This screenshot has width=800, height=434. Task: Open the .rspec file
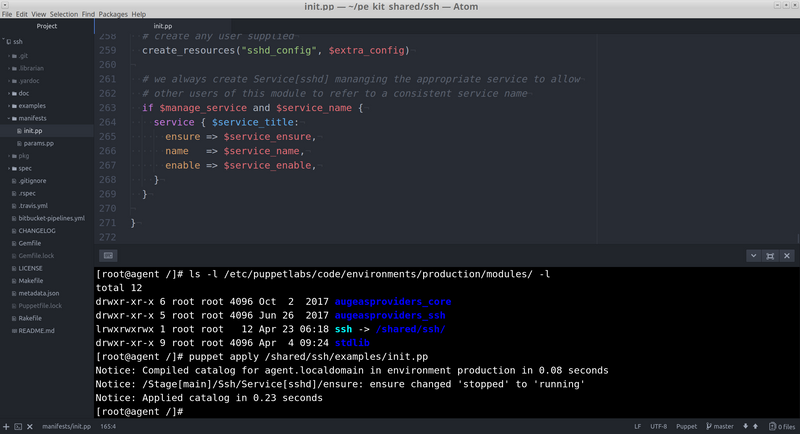coord(27,194)
